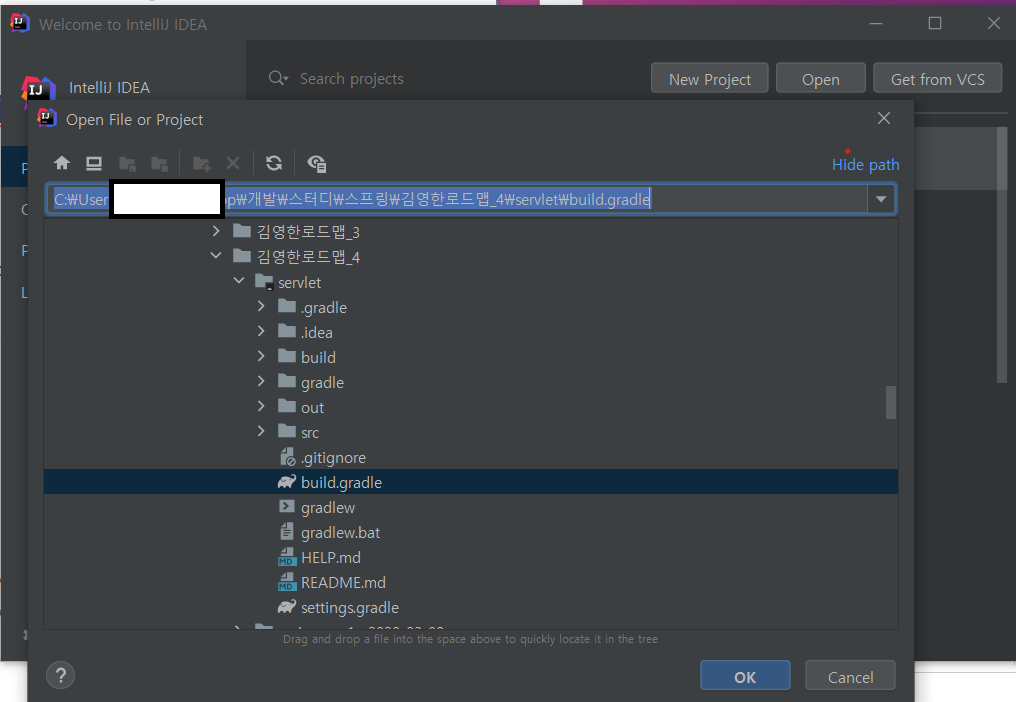The height and width of the screenshot is (702, 1016).
Task: Click the IntelliJ IDEA logo in Welcome sidebar
Action: coord(38,89)
